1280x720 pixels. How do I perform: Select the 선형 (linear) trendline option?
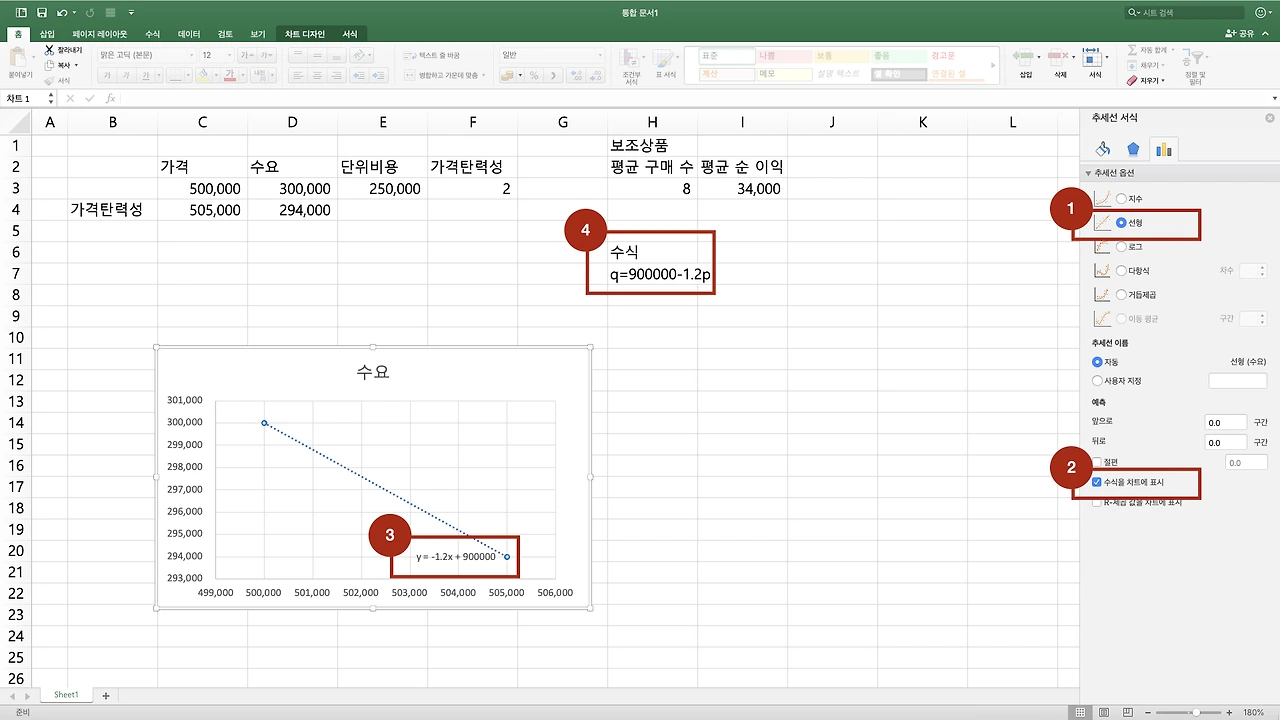click(1121, 223)
